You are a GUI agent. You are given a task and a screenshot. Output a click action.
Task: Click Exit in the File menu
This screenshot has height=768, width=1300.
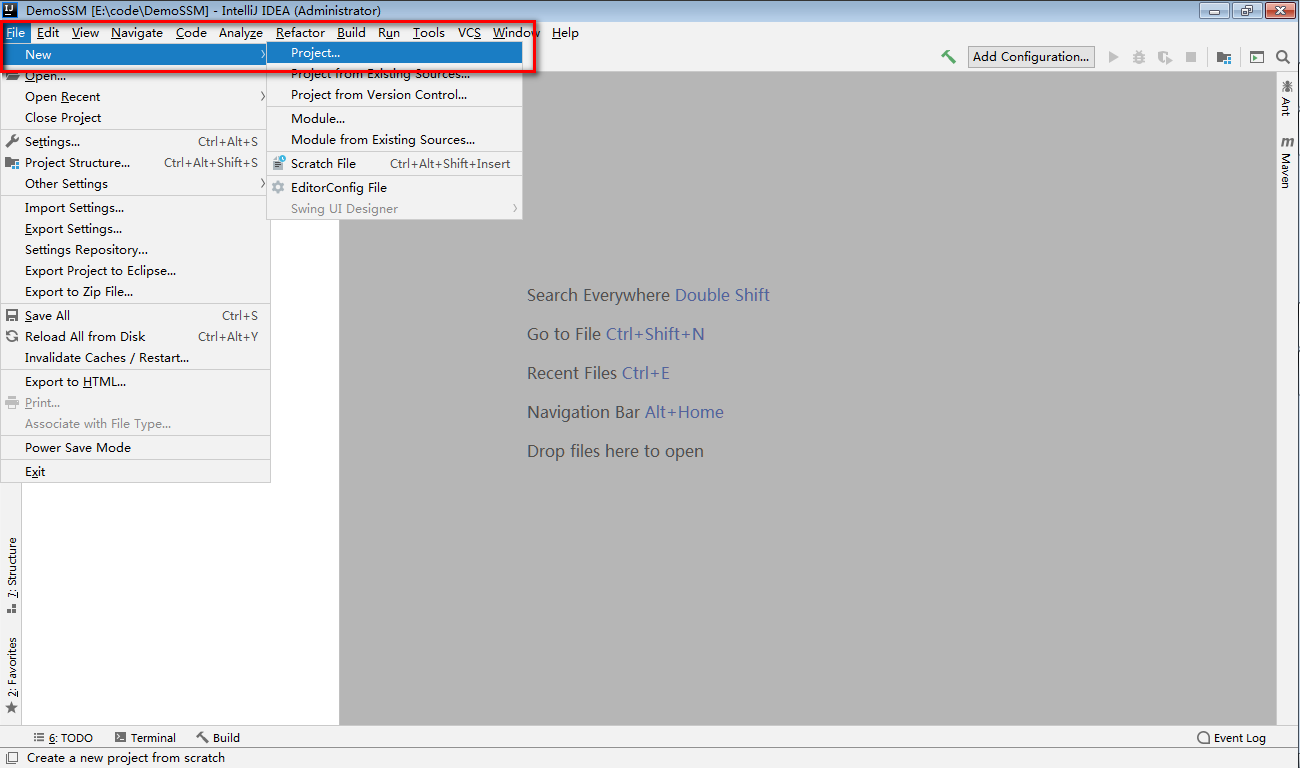click(135, 472)
